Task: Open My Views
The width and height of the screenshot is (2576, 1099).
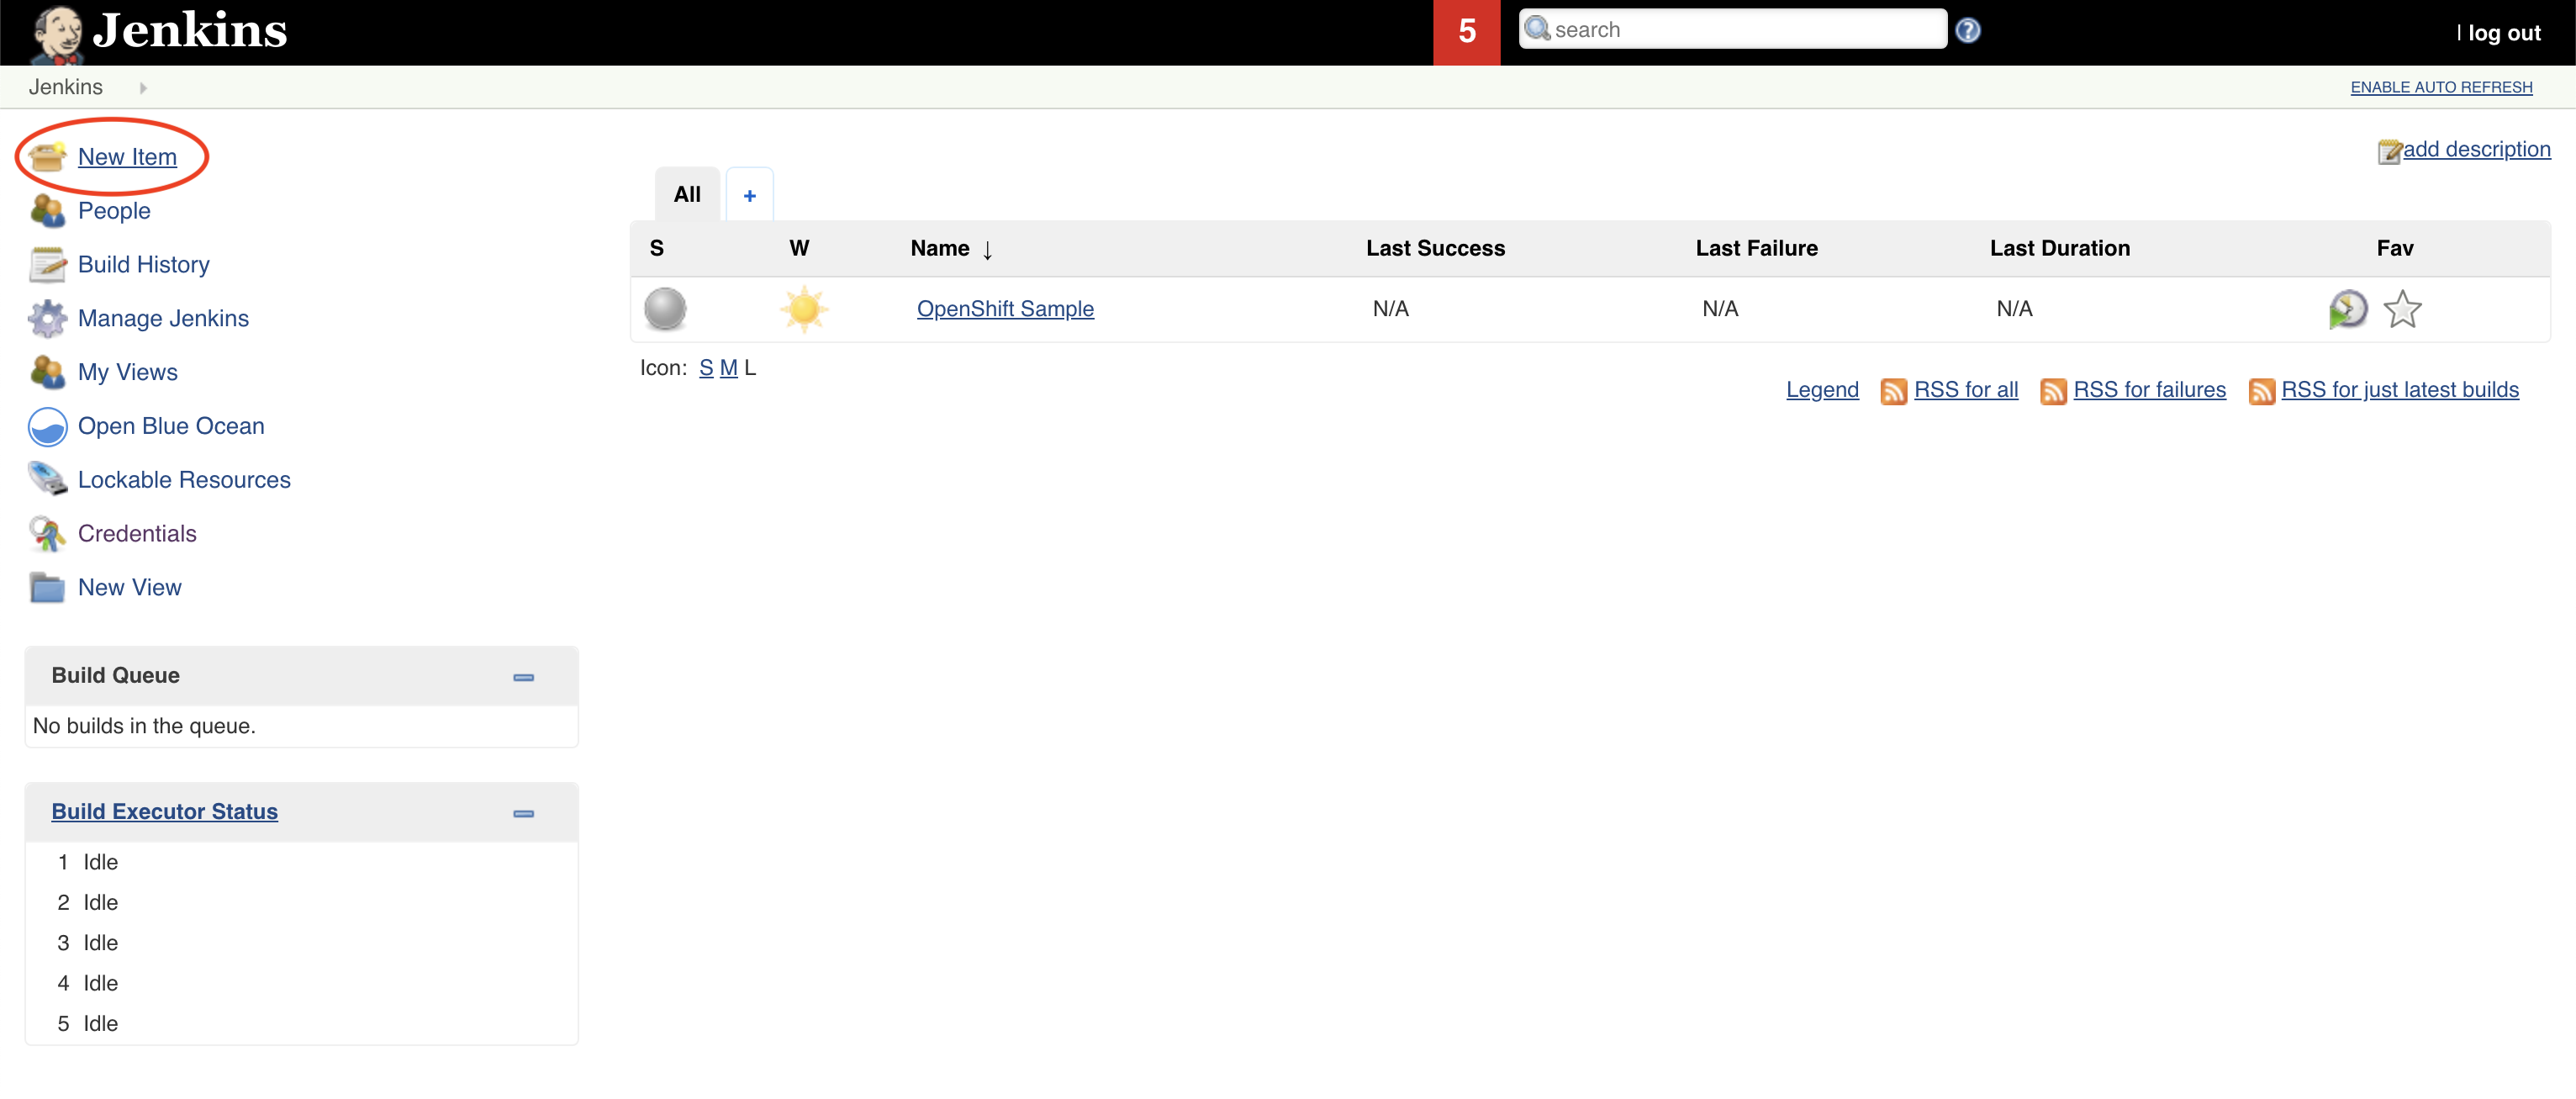Action: tap(128, 372)
